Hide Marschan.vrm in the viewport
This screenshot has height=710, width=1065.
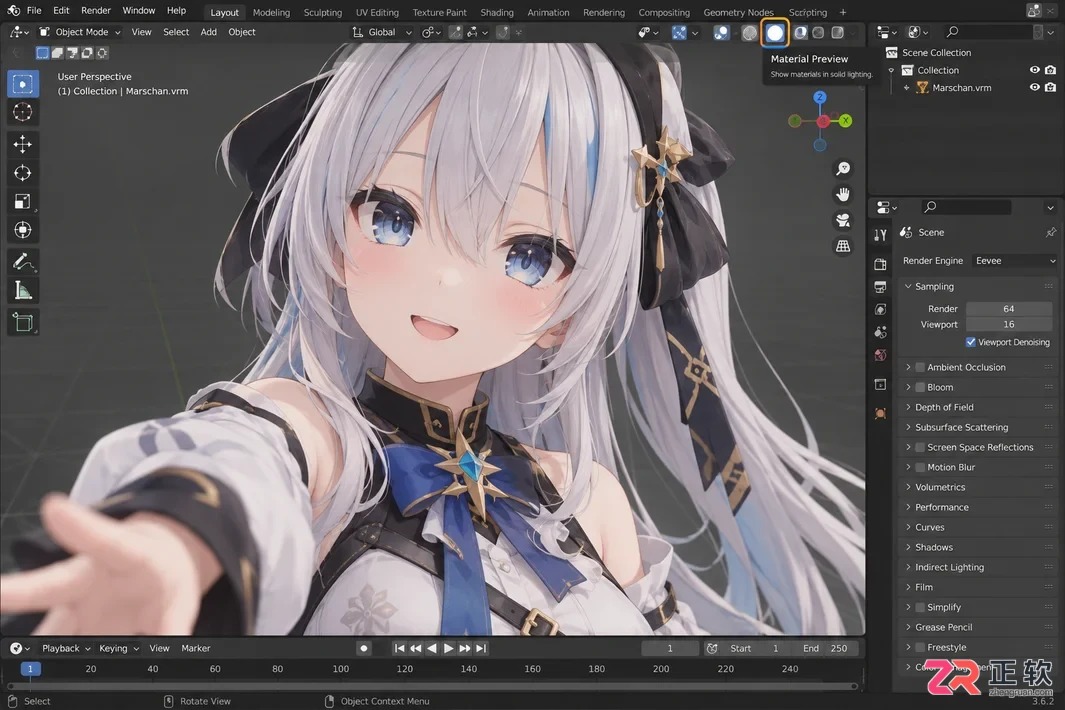(x=1034, y=88)
